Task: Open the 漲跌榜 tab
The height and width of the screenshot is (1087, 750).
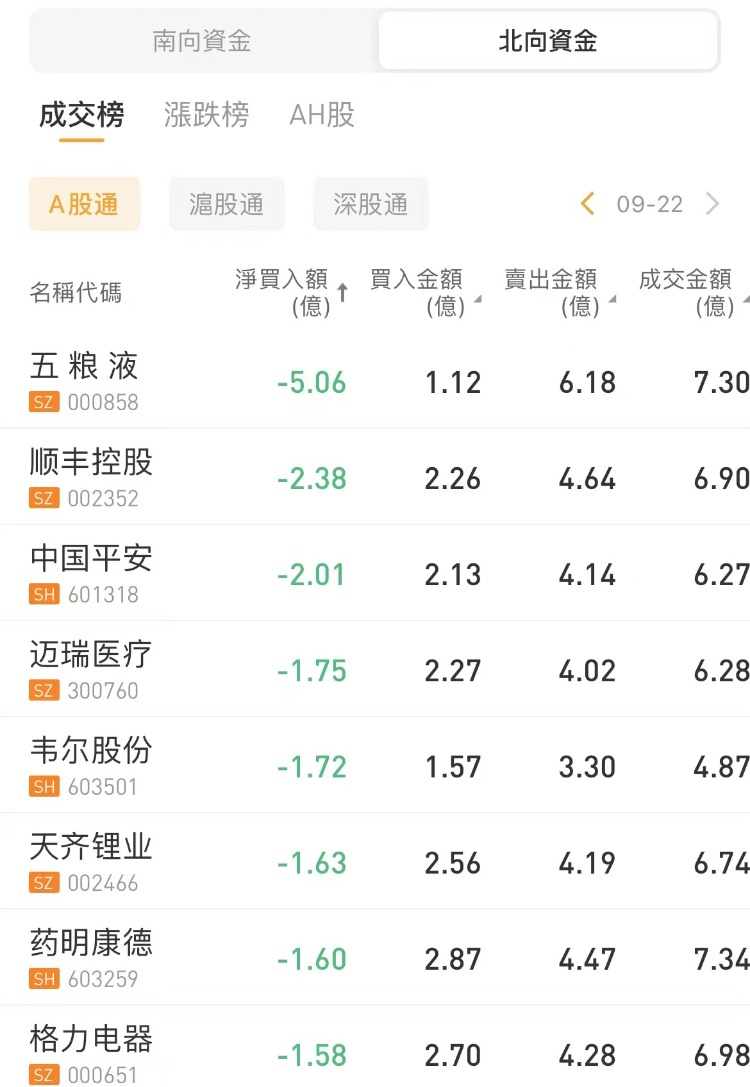Action: (x=206, y=115)
